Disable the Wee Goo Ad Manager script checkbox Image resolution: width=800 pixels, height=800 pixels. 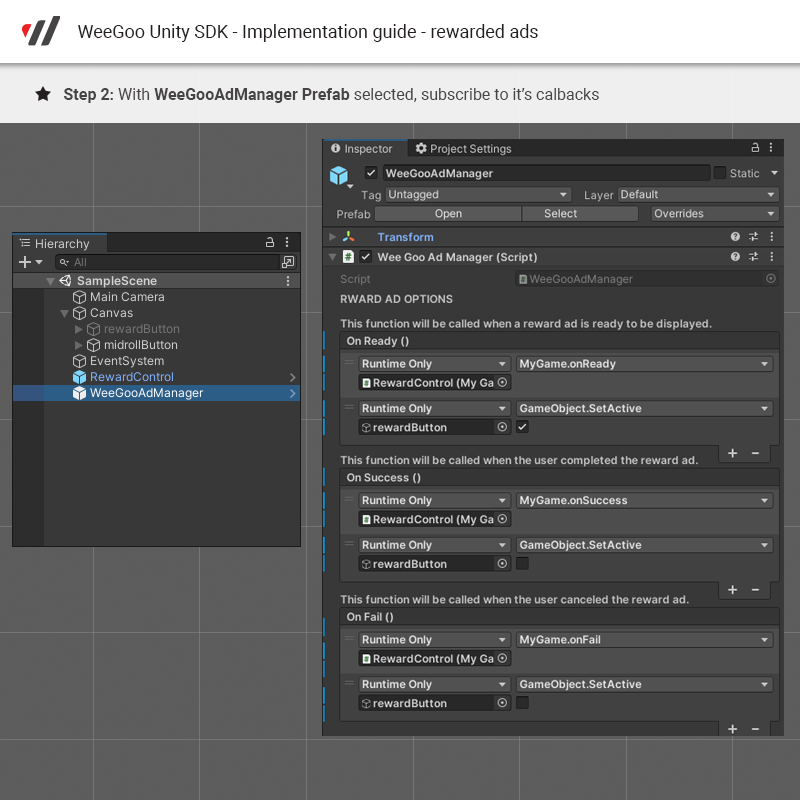coord(366,257)
